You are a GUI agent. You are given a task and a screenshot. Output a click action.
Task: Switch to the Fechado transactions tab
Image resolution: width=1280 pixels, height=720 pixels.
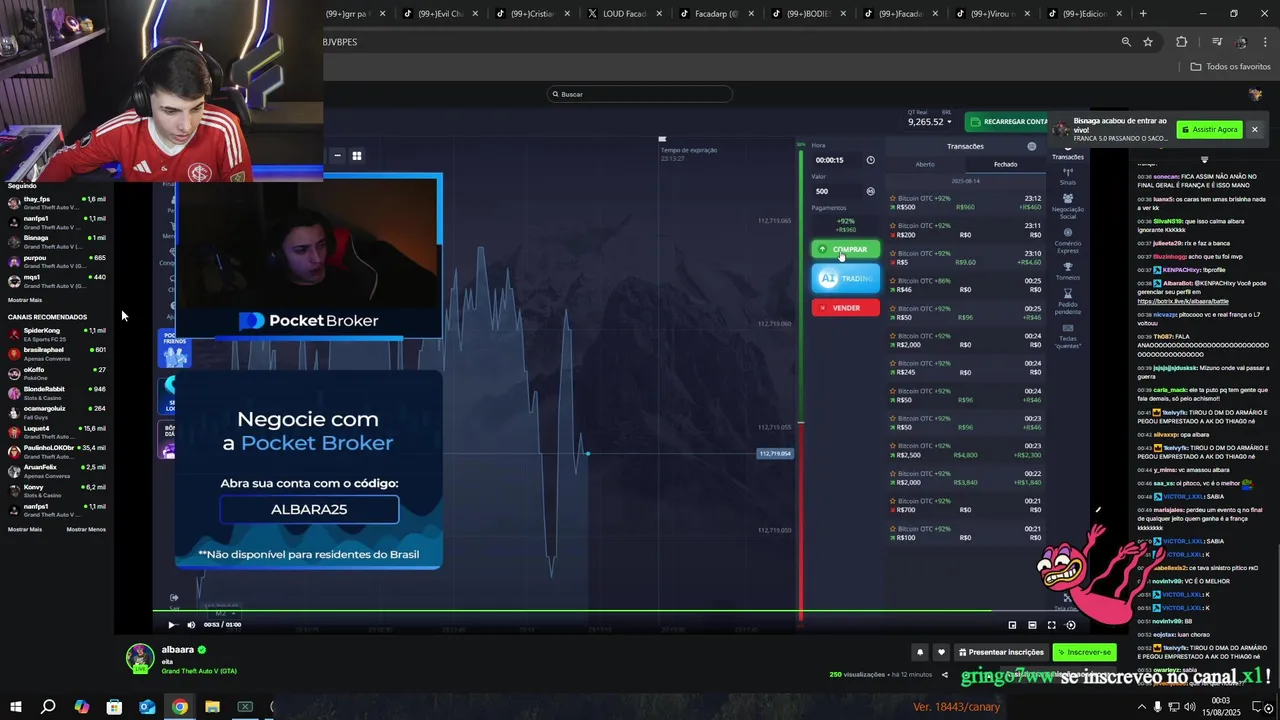[1005, 164]
